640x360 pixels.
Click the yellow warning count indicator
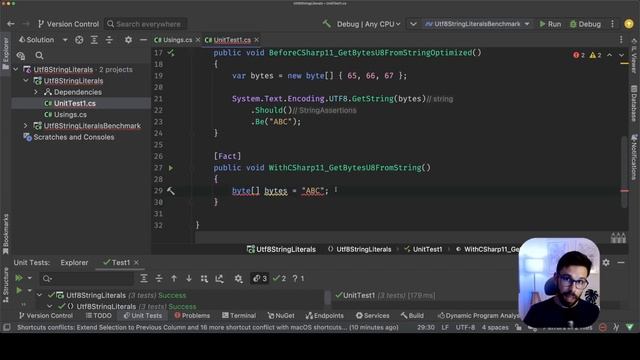(x=595, y=55)
